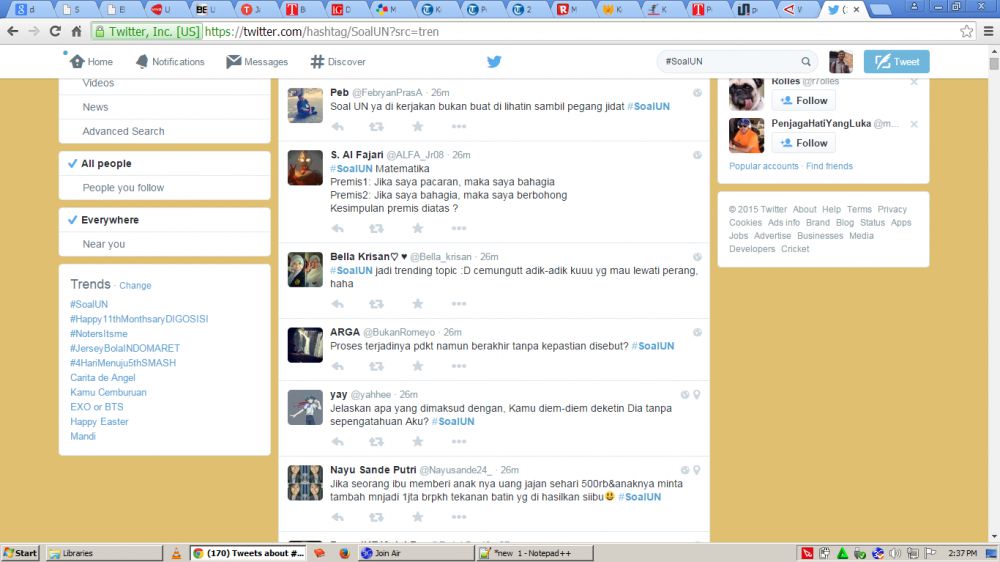Click the search magnifier icon

pos(806,61)
